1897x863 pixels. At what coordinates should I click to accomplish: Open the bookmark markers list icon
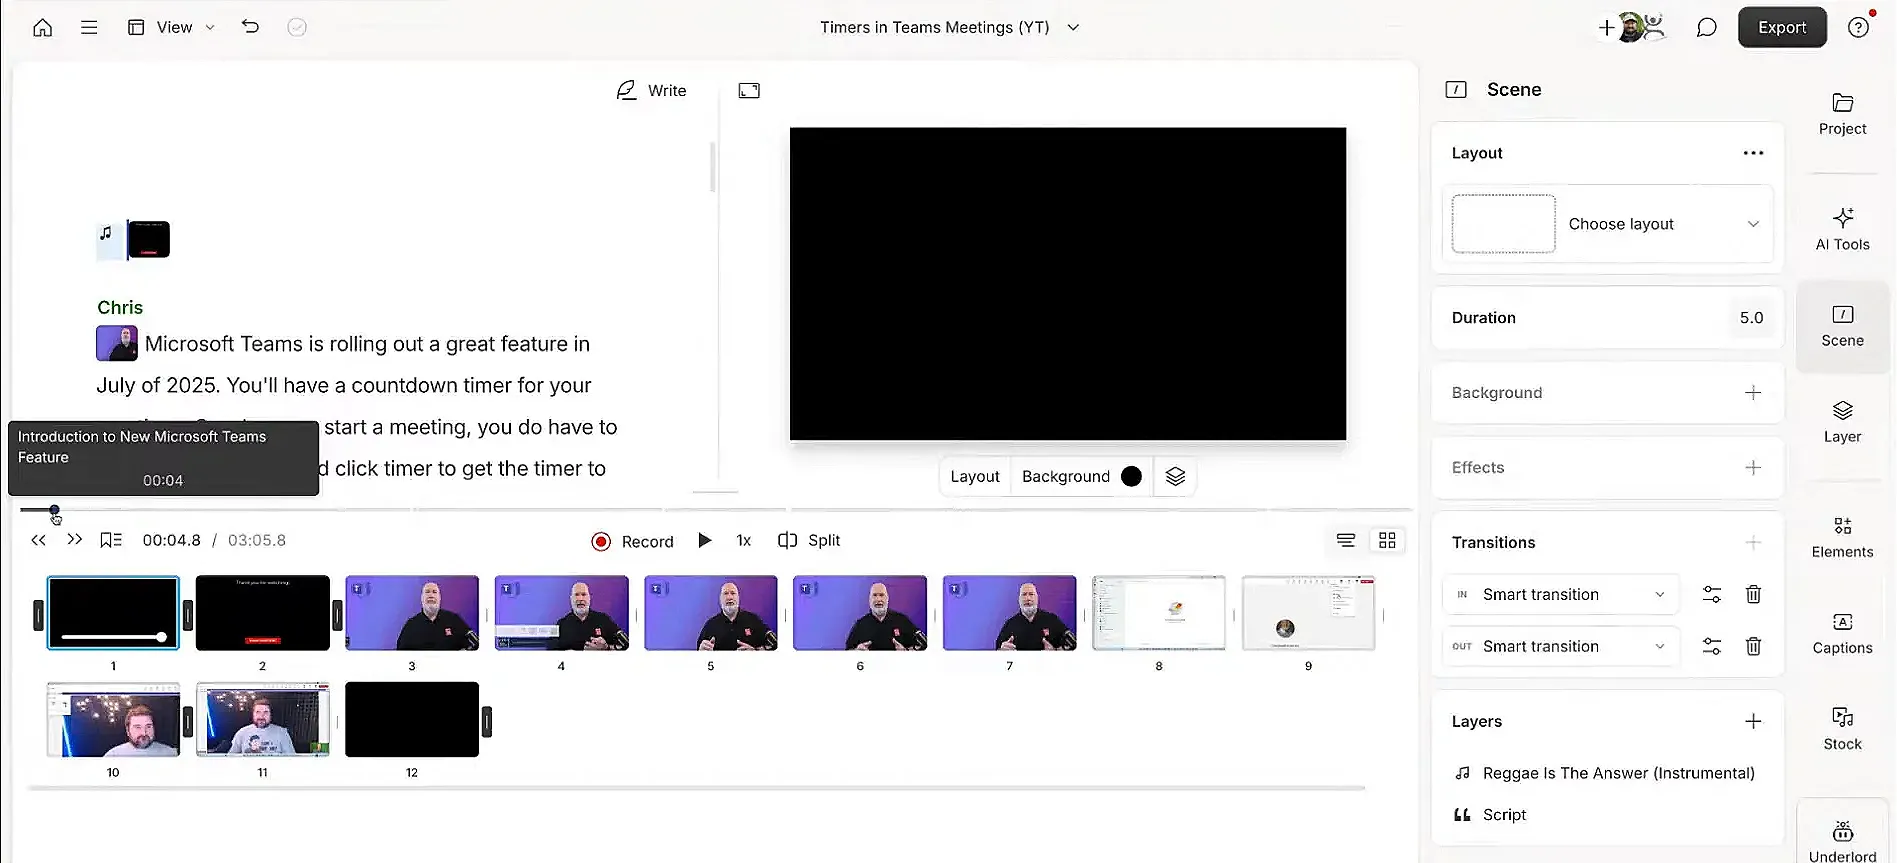pos(110,540)
